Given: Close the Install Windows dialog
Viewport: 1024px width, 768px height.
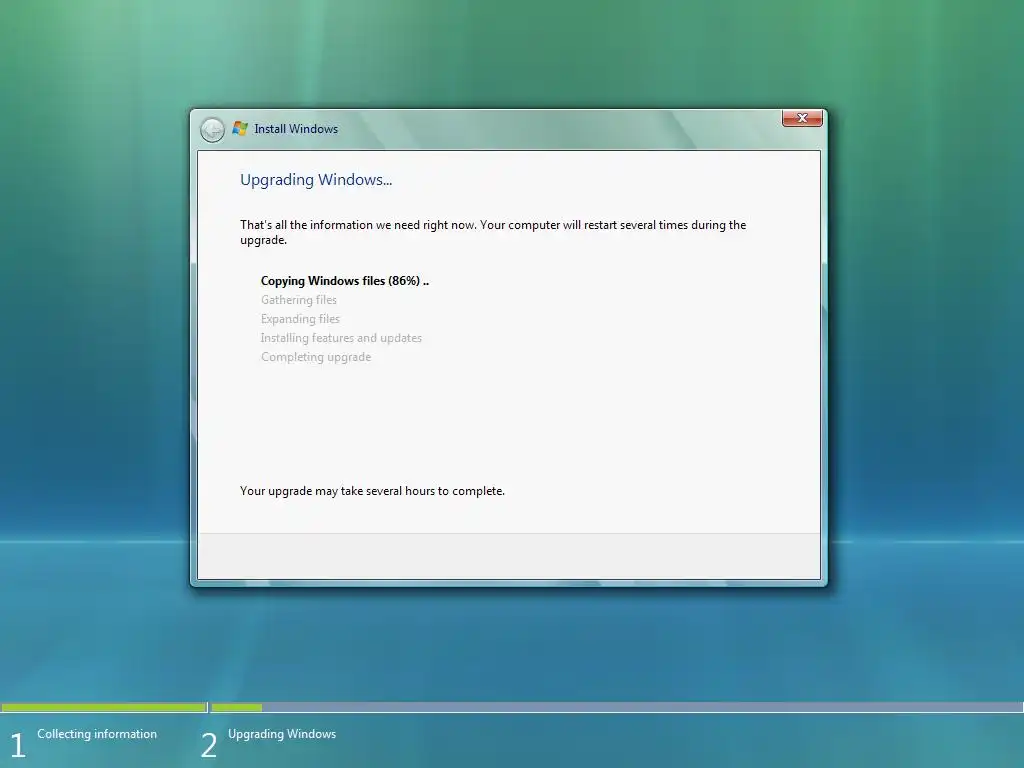Looking at the screenshot, I should [x=802, y=118].
